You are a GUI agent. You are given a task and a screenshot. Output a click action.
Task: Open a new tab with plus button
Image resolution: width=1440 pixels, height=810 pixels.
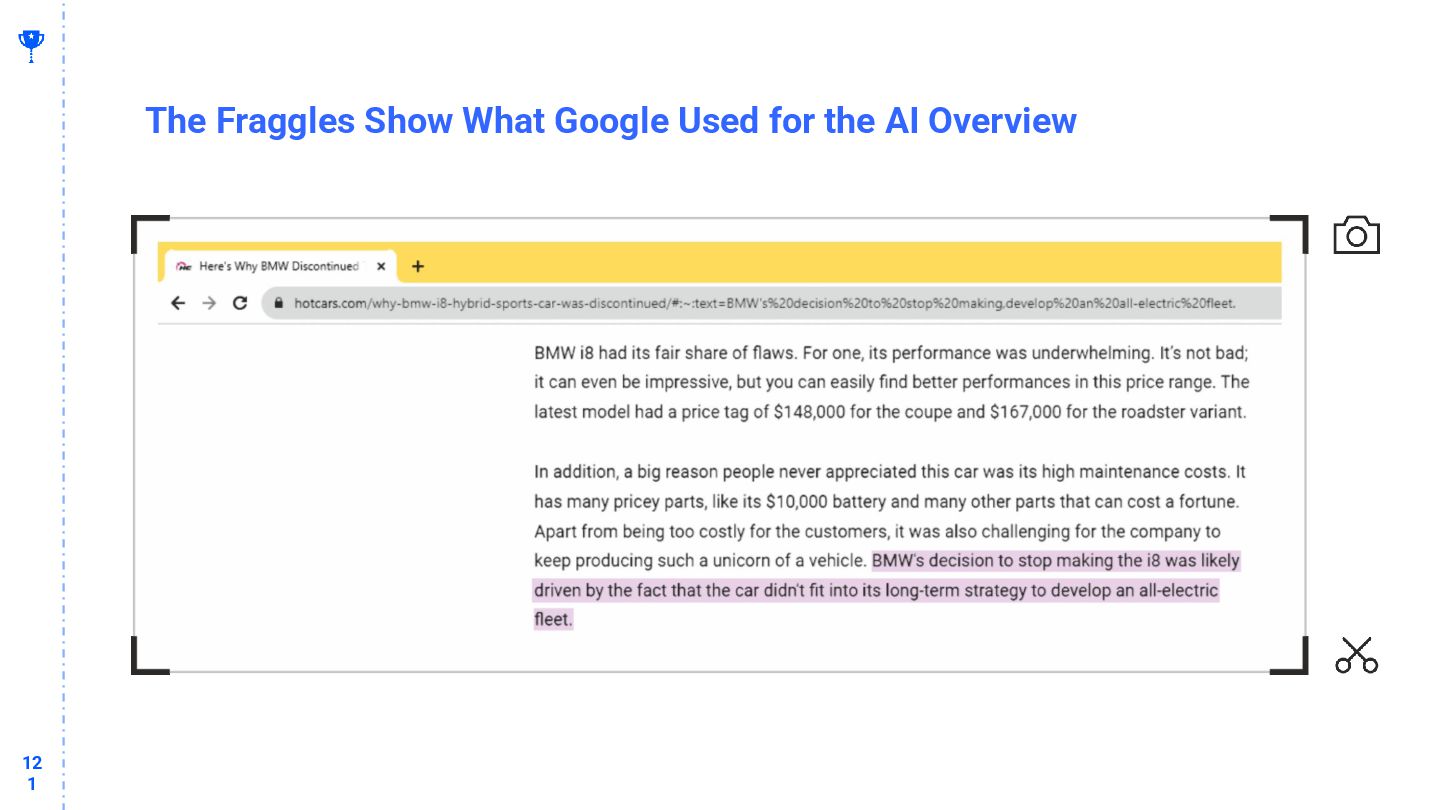(x=418, y=267)
